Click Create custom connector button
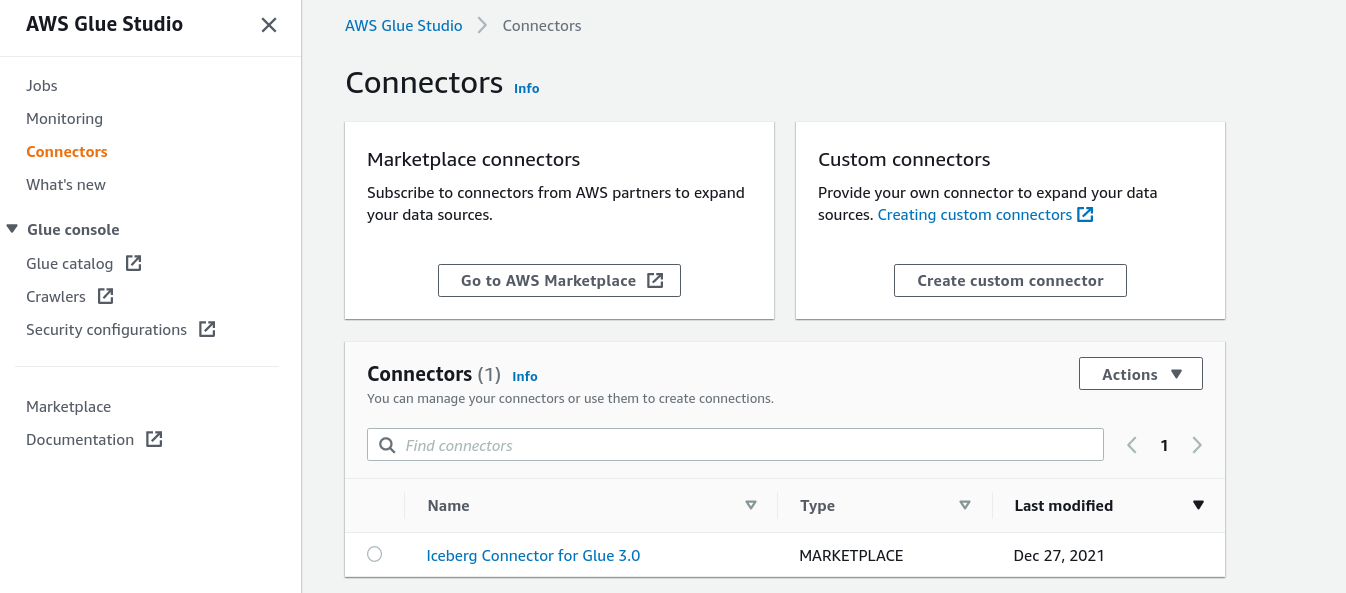 (x=1010, y=281)
